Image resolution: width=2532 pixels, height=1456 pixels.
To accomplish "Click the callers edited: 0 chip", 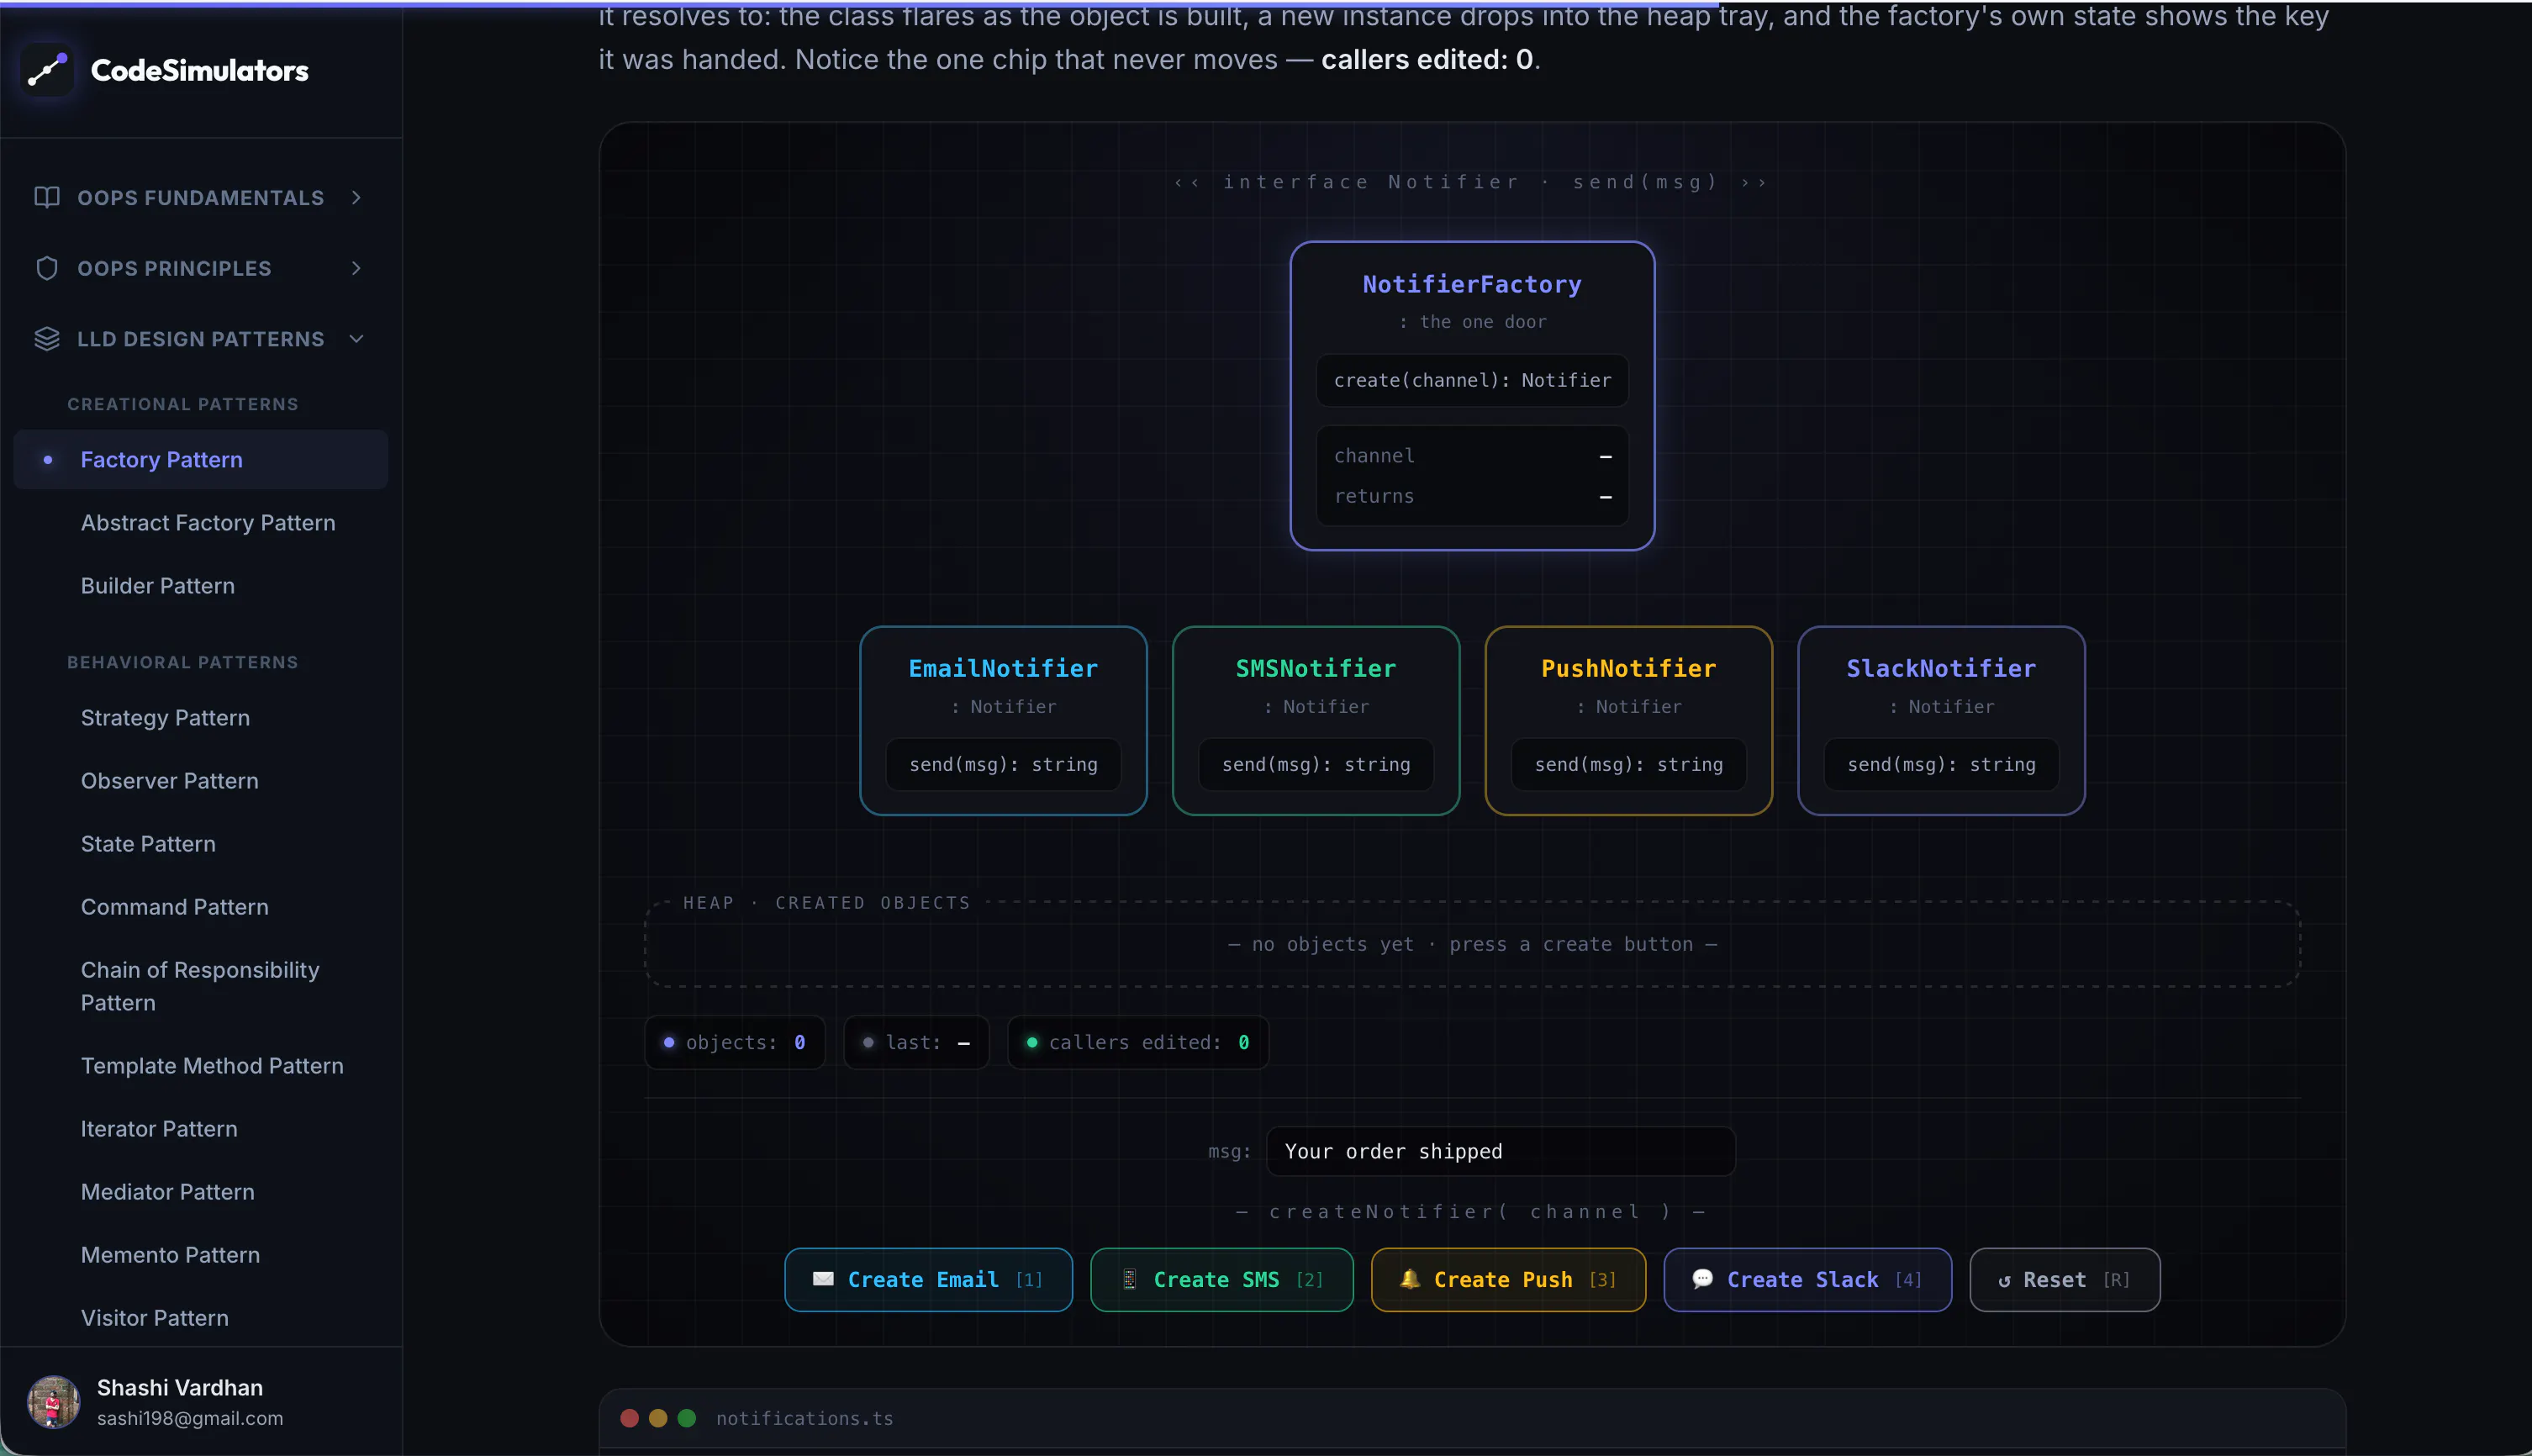I will pyautogui.click(x=1138, y=1042).
